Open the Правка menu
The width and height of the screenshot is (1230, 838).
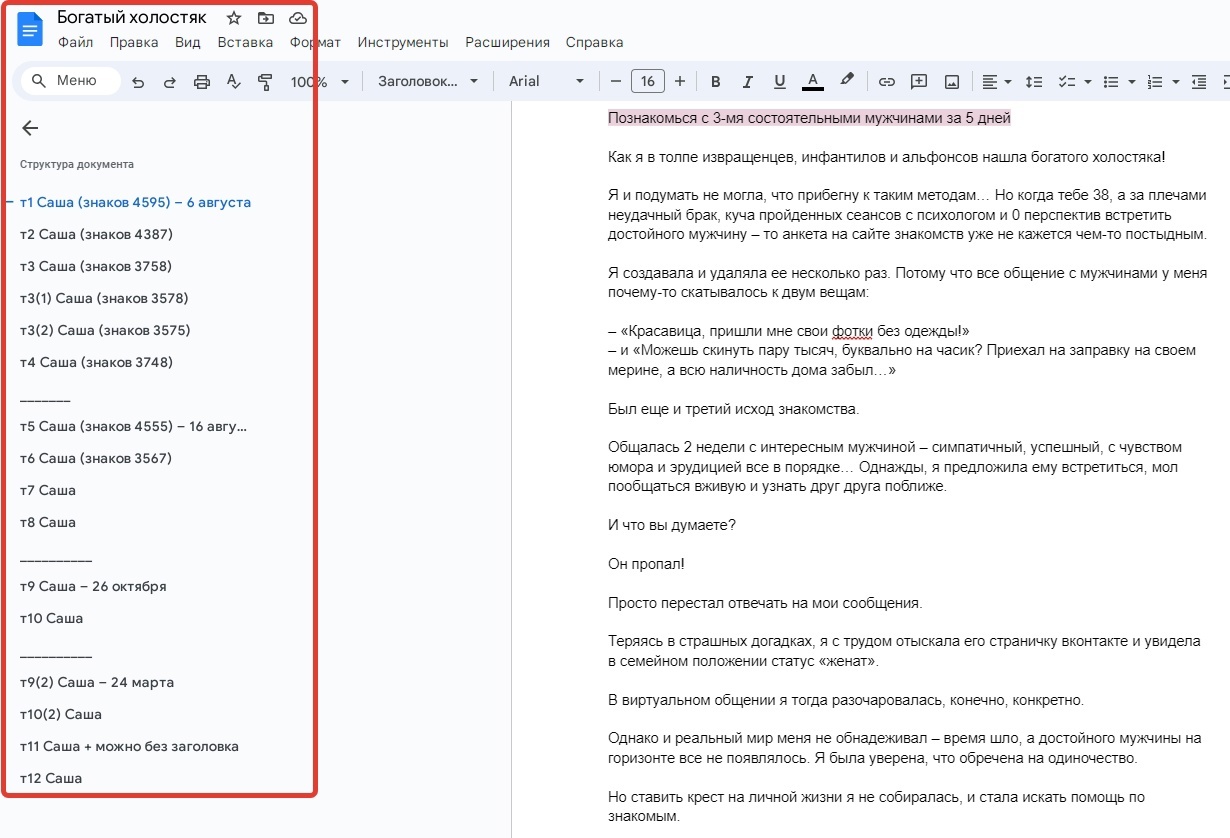134,42
